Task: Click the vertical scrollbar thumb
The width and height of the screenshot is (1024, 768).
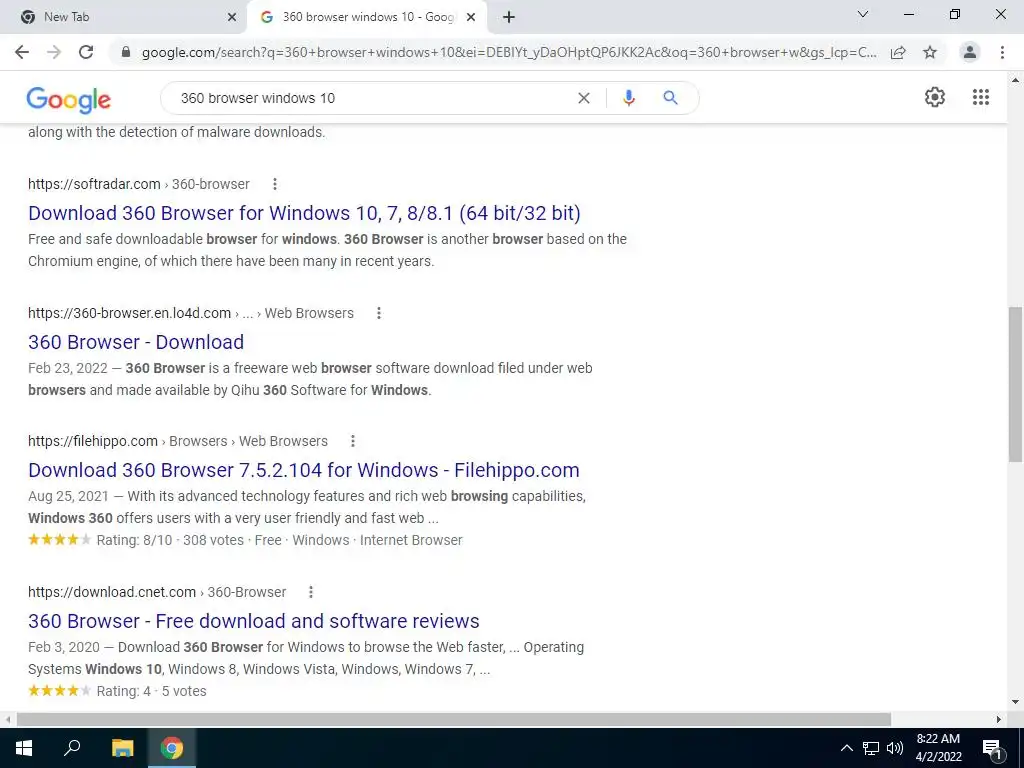Action: pos(1016,384)
